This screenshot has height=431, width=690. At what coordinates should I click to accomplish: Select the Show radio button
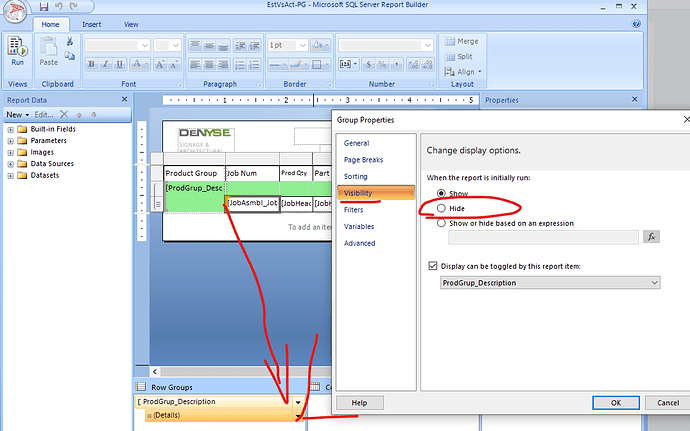441,193
